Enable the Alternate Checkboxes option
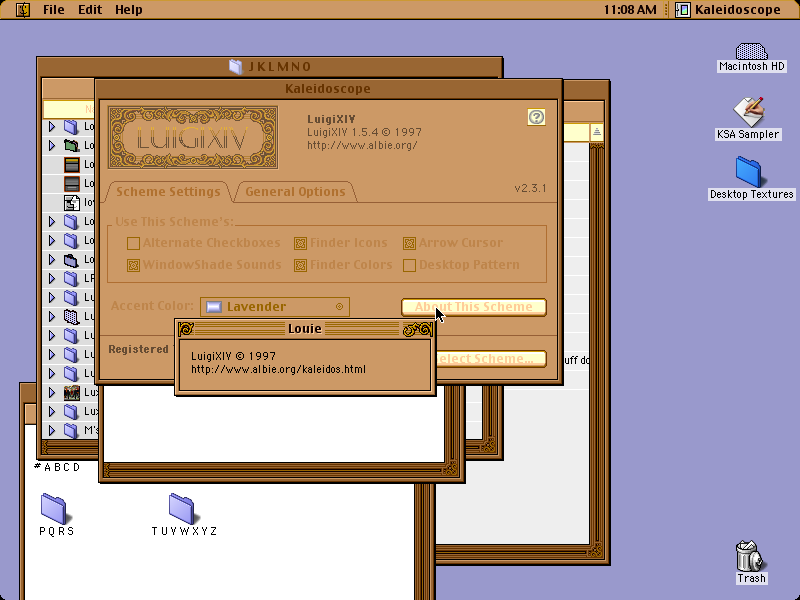Screen dimensions: 800x600 pos(133,243)
